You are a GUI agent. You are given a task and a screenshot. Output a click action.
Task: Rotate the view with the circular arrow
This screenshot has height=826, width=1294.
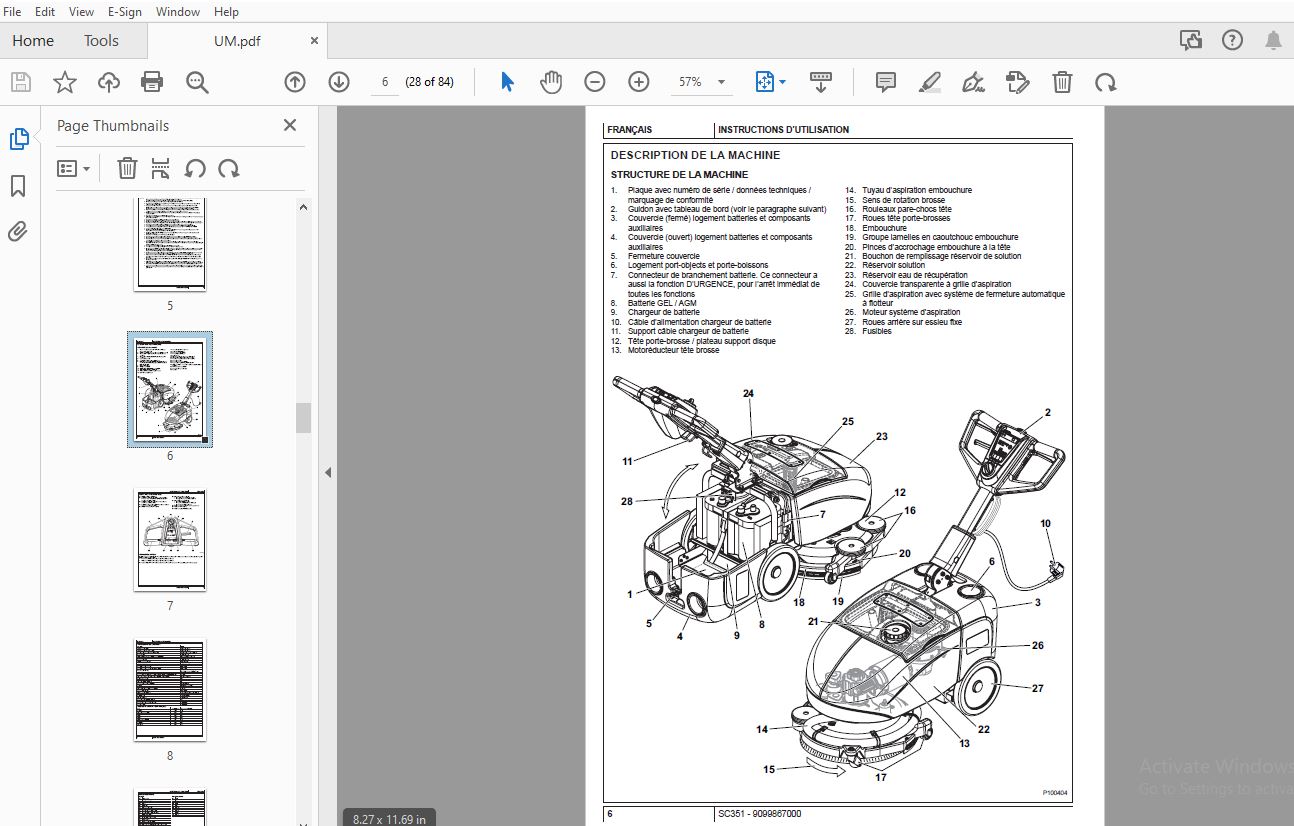[x=1105, y=83]
